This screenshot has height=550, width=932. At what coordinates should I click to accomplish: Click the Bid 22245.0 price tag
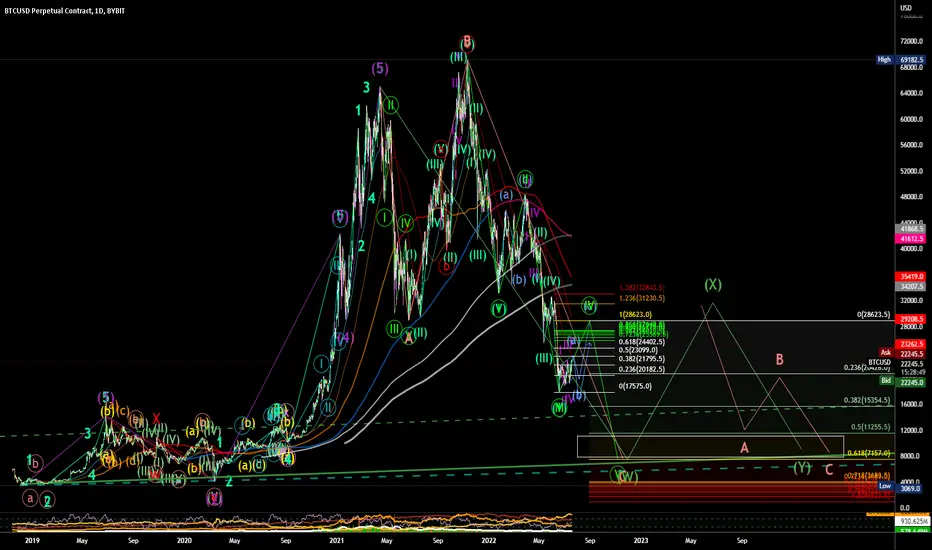(902, 382)
